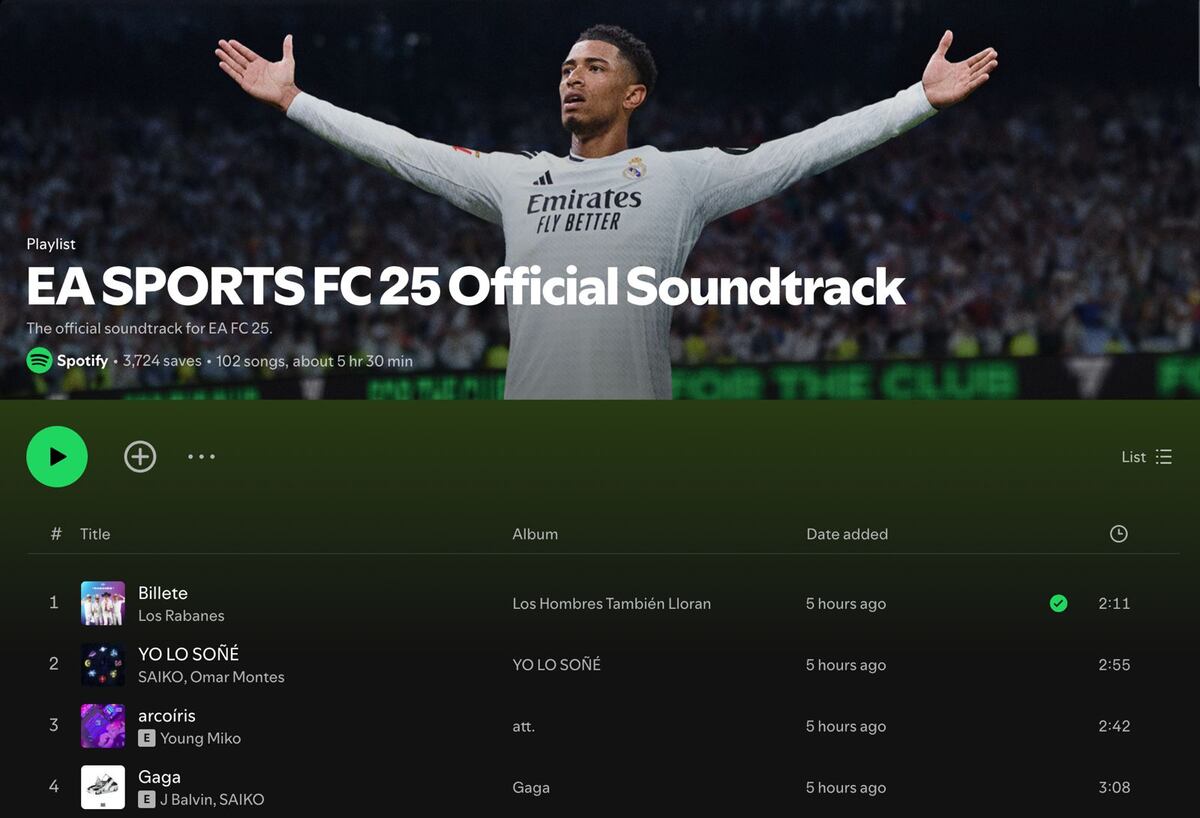The height and width of the screenshot is (818, 1200).
Task: Select the track Gaga in the list
Action: point(158,776)
